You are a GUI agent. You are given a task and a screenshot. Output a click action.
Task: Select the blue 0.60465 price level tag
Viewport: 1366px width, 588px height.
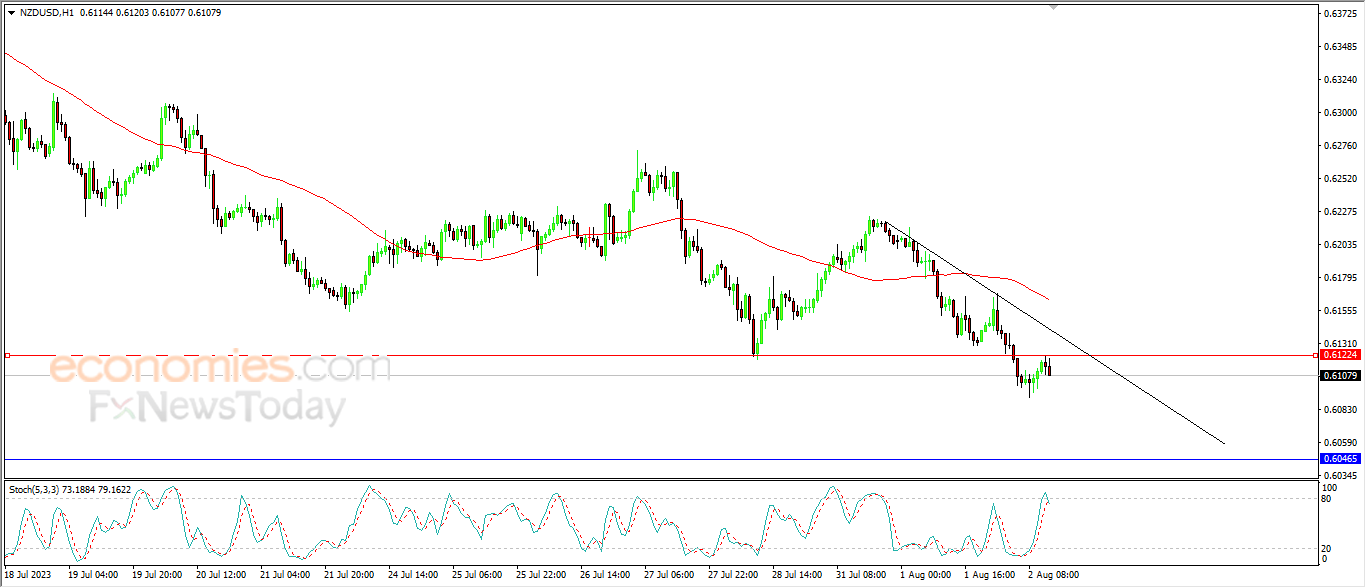tap(1340, 458)
